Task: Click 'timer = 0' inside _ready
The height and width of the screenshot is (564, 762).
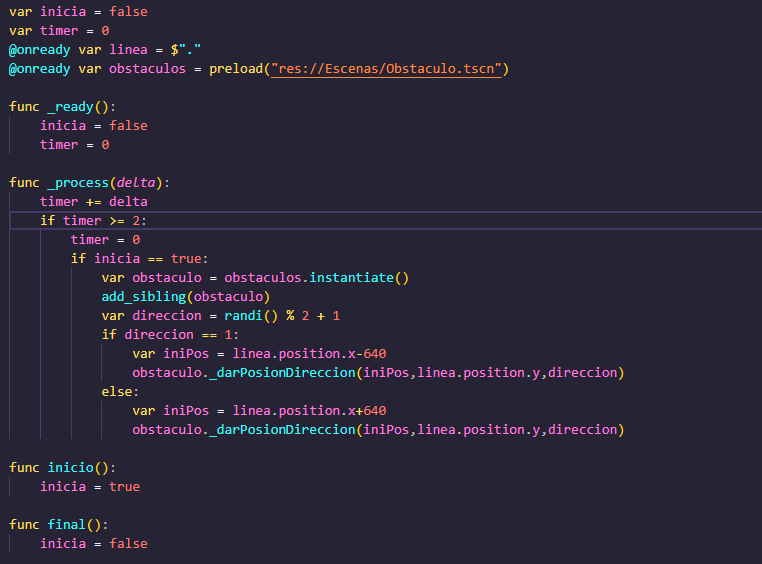Action: coord(74,145)
